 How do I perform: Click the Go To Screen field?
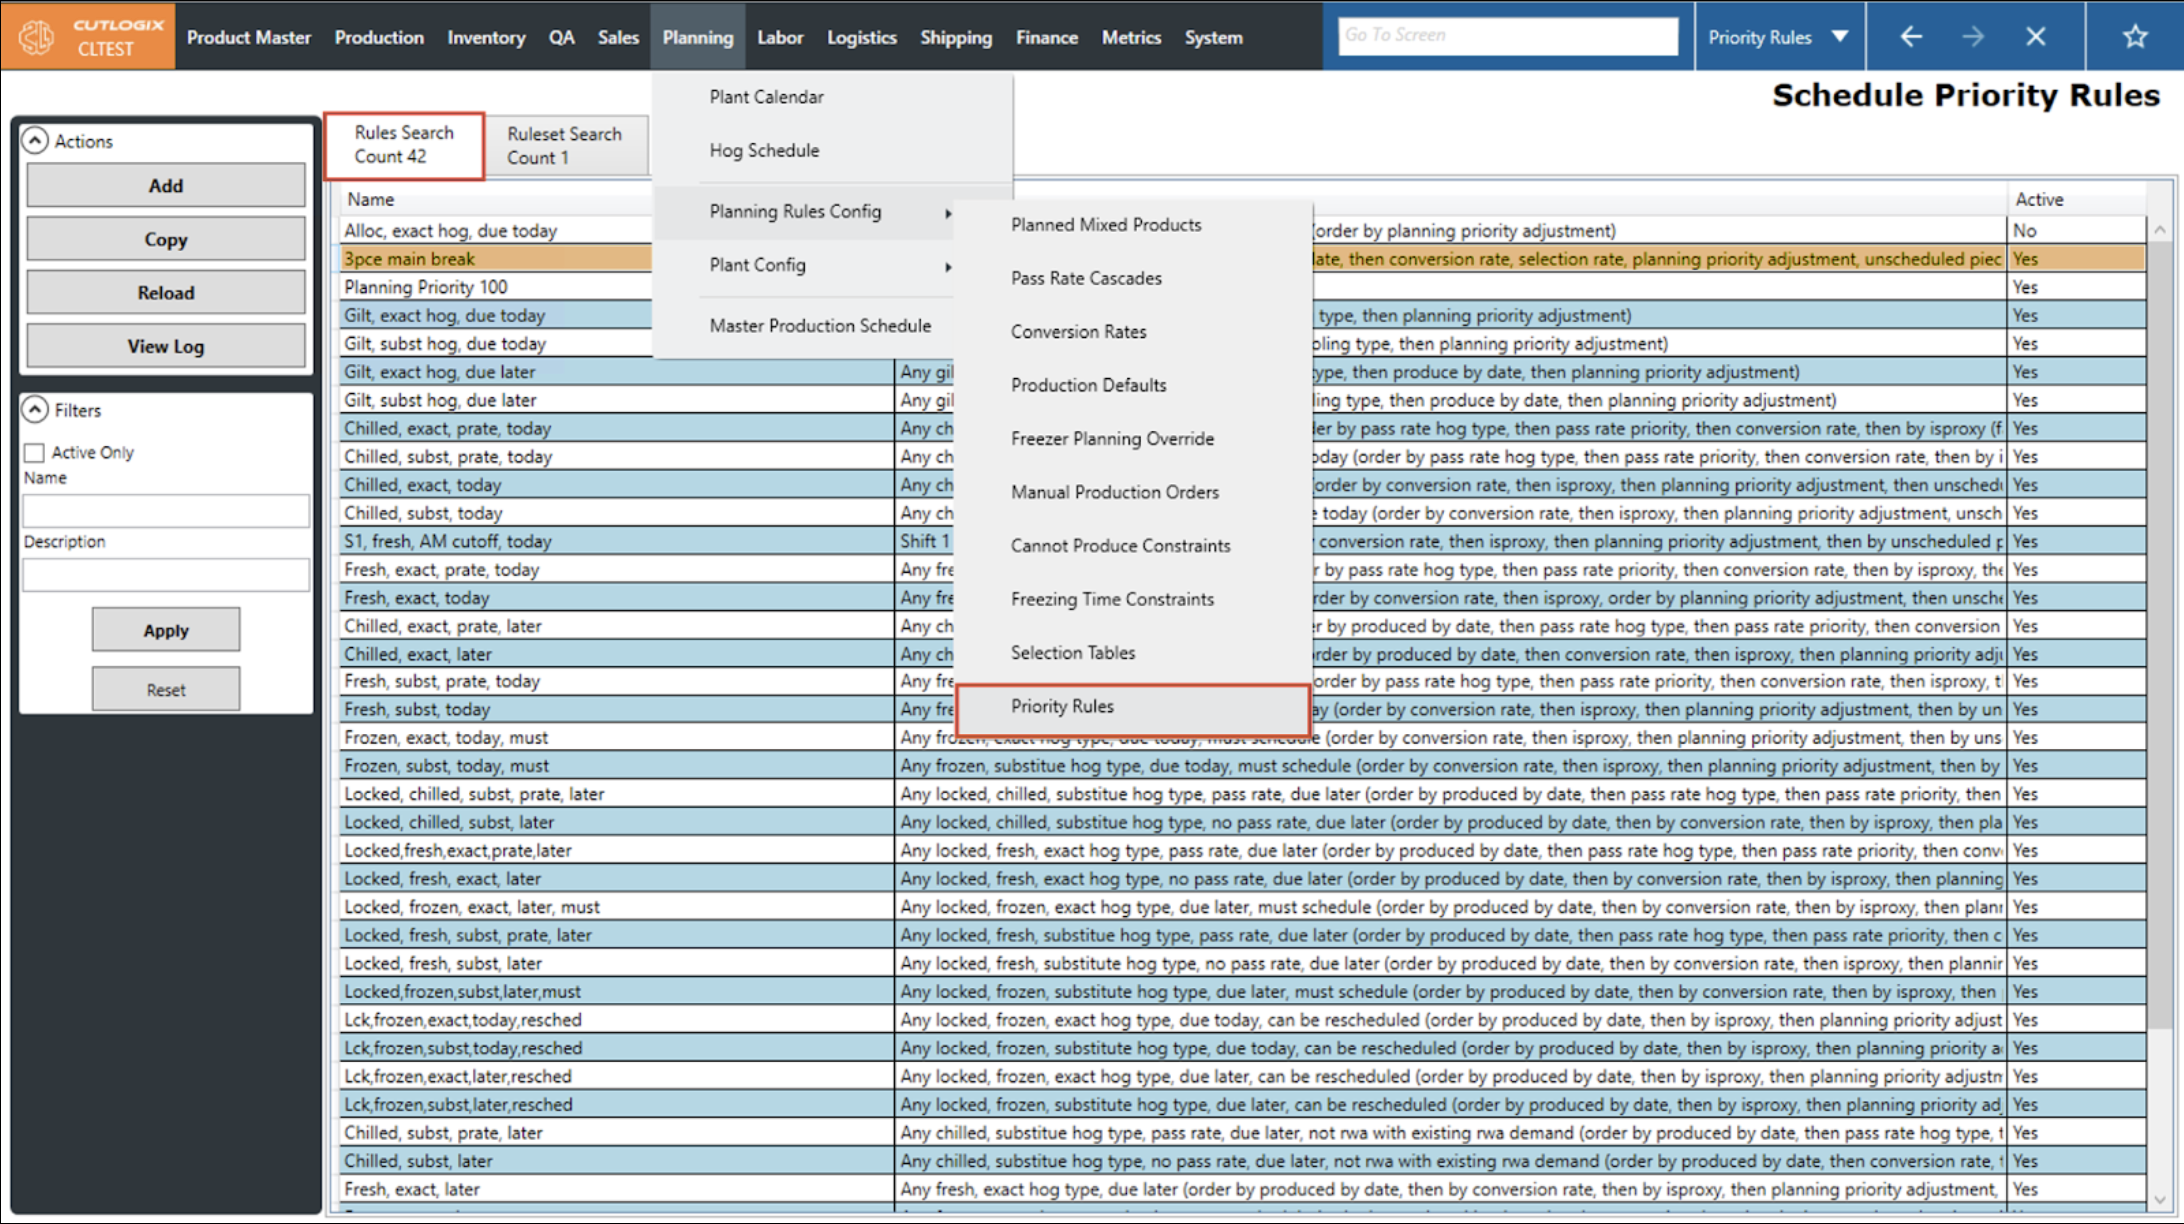[x=1507, y=36]
